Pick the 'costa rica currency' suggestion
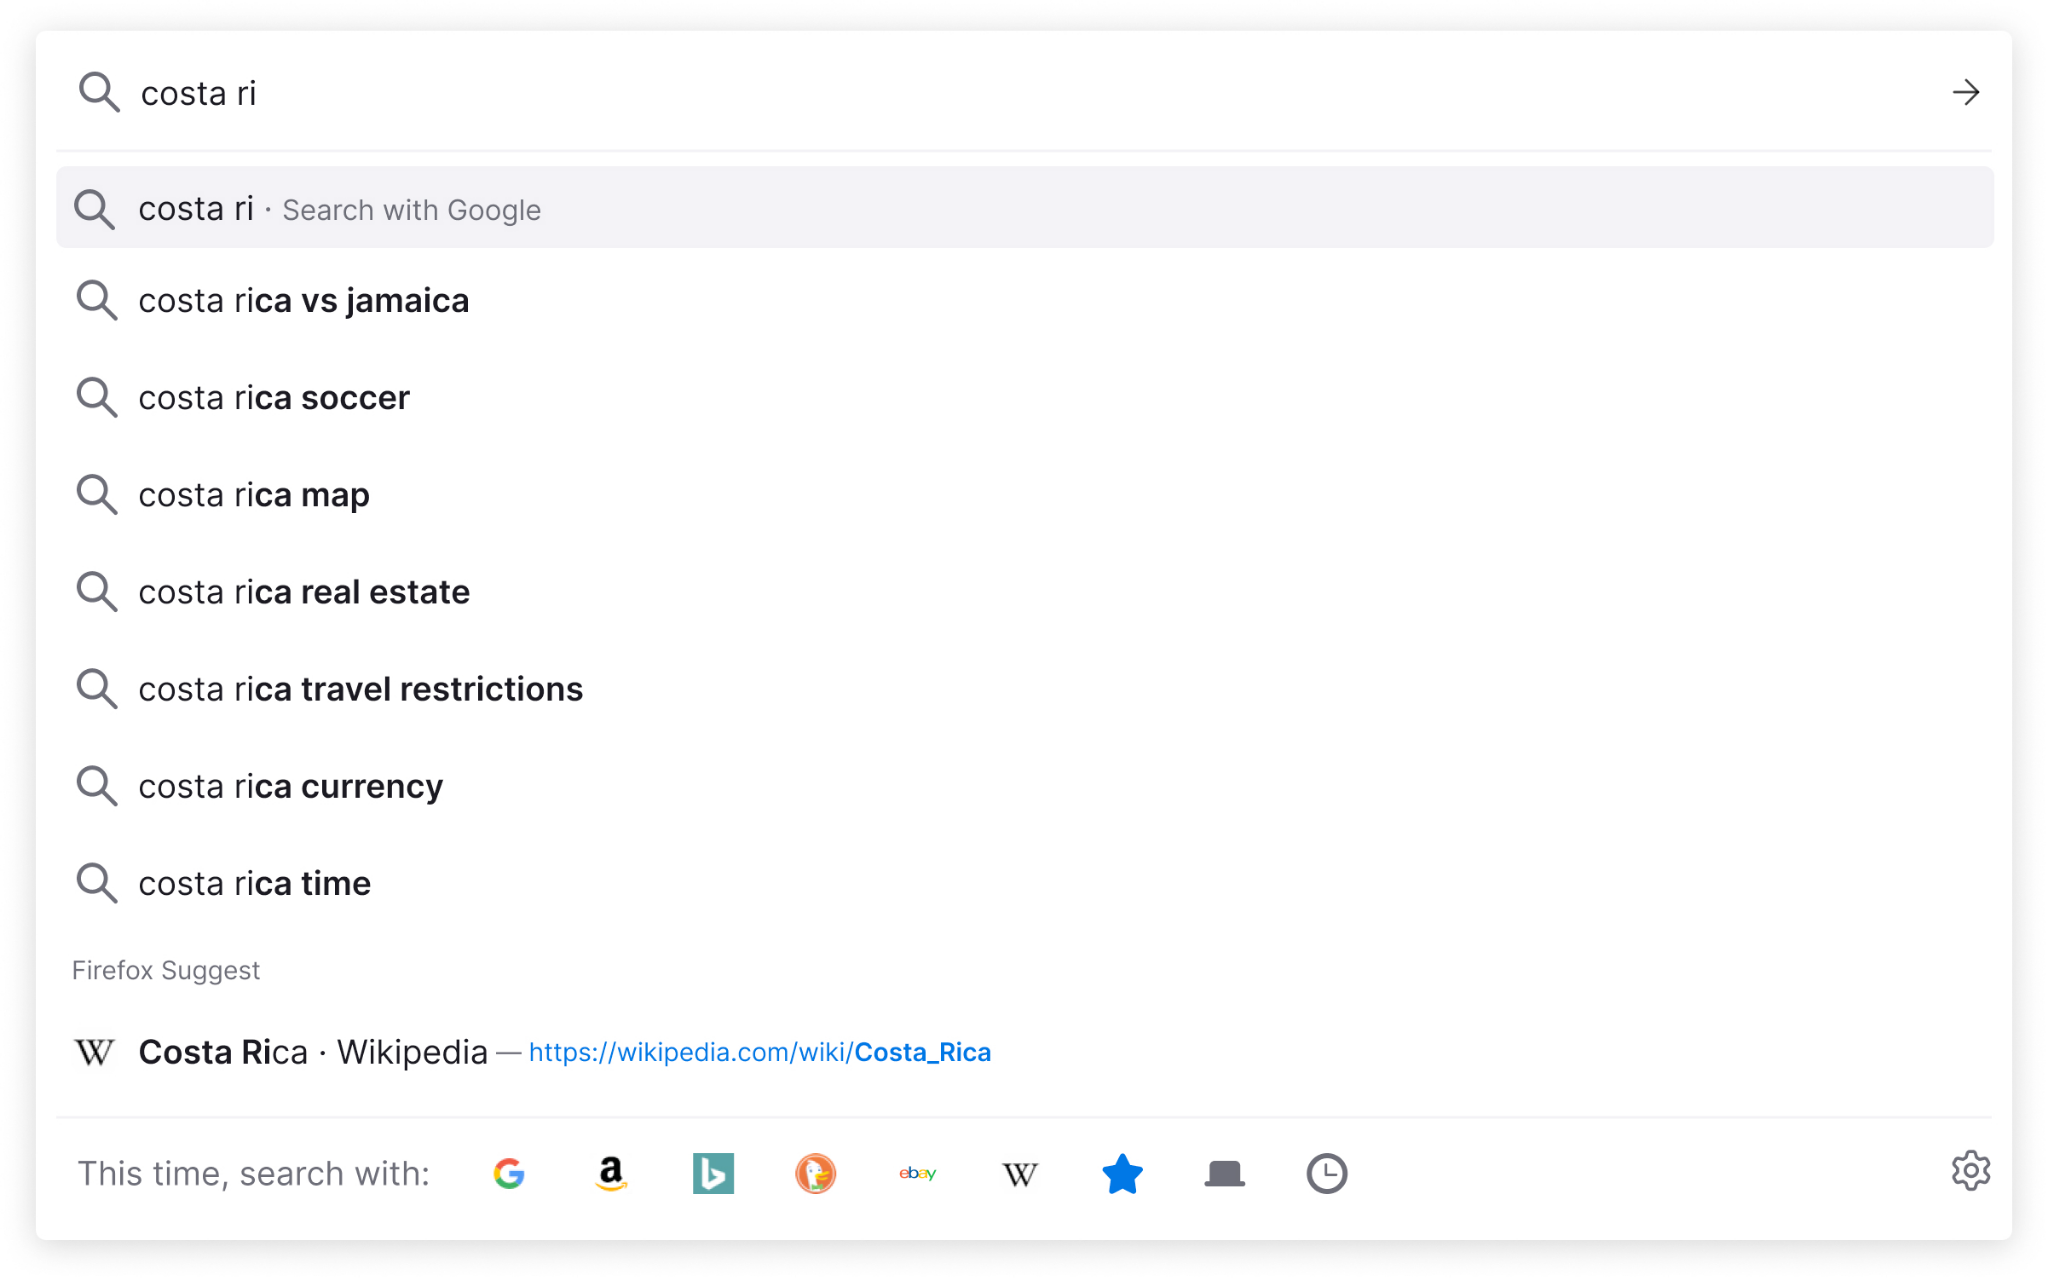Screen dimensions: 2048x1281 point(290,786)
